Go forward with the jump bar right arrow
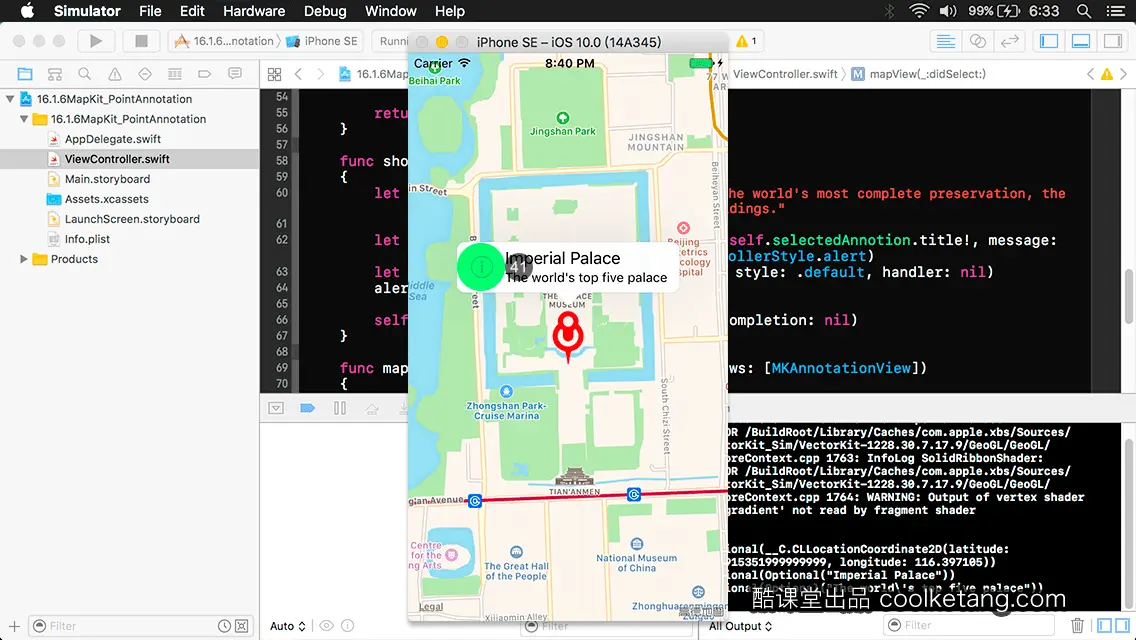This screenshot has height=640, width=1136. click(320, 74)
